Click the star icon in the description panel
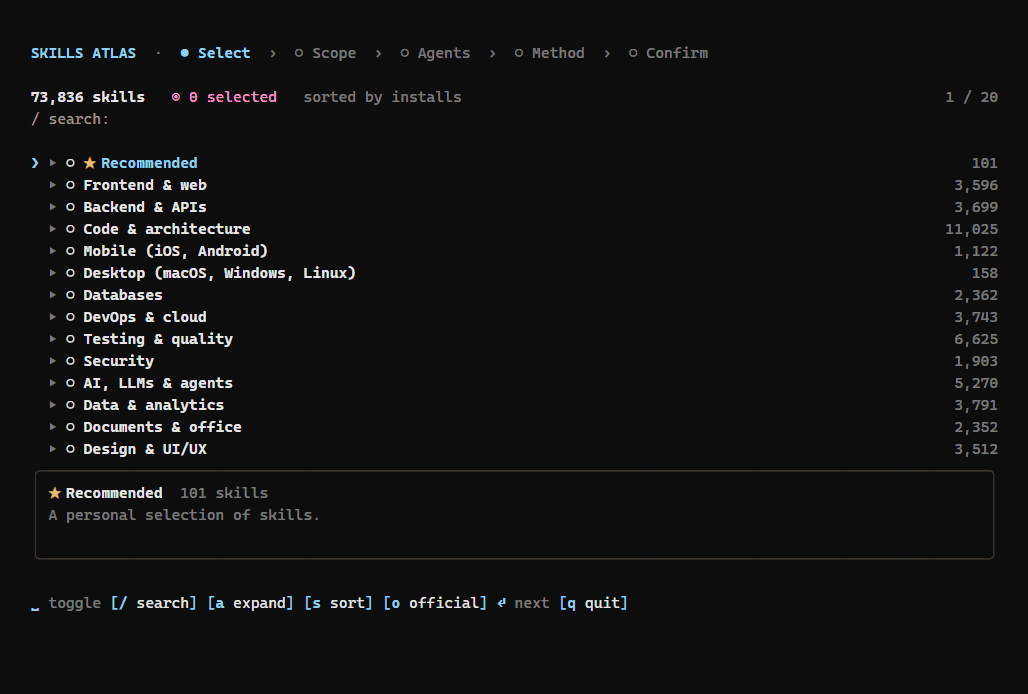1028x694 pixels. [55, 493]
